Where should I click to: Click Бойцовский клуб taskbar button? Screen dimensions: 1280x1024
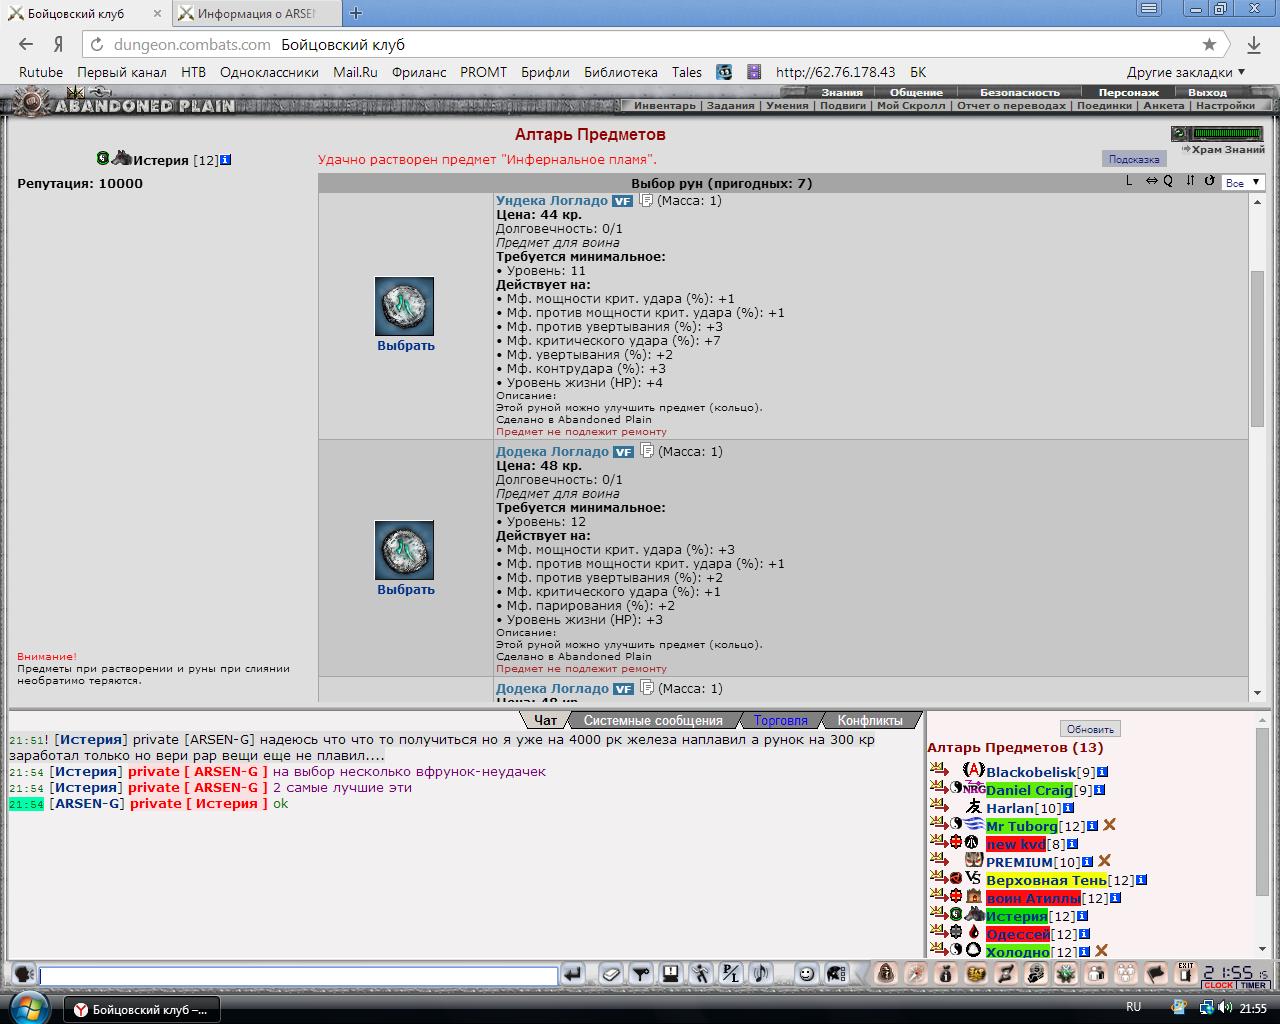[x=142, y=1010]
